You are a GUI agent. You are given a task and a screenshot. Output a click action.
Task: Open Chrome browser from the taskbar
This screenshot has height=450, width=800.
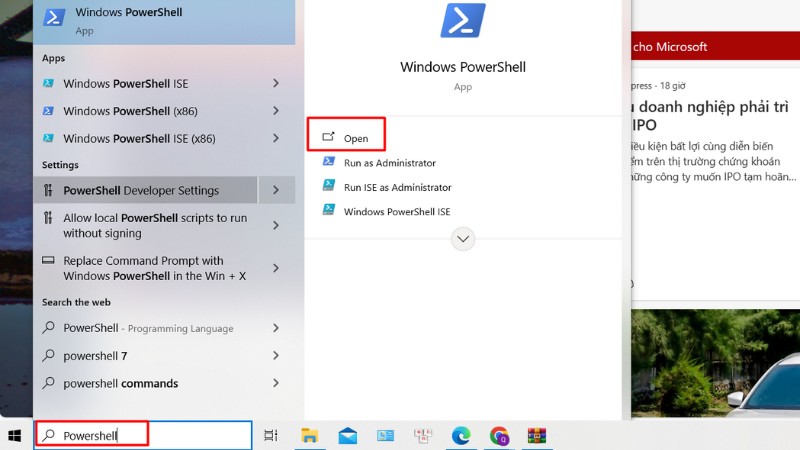coord(499,435)
